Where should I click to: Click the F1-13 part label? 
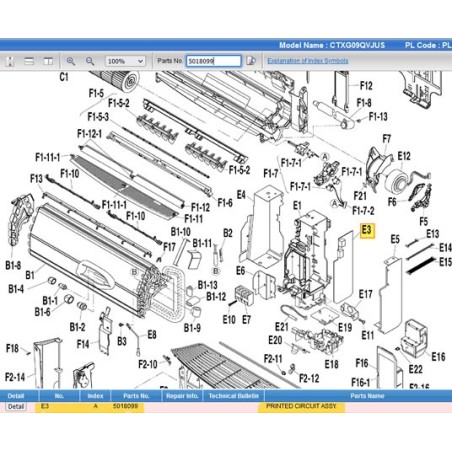(378, 117)
